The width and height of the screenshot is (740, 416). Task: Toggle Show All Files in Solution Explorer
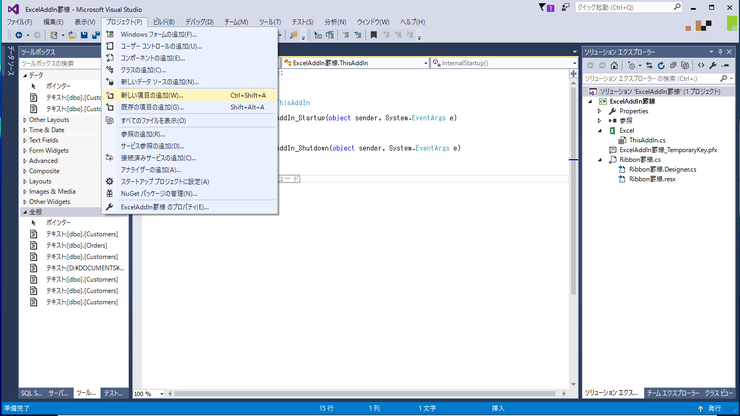[x=685, y=66]
